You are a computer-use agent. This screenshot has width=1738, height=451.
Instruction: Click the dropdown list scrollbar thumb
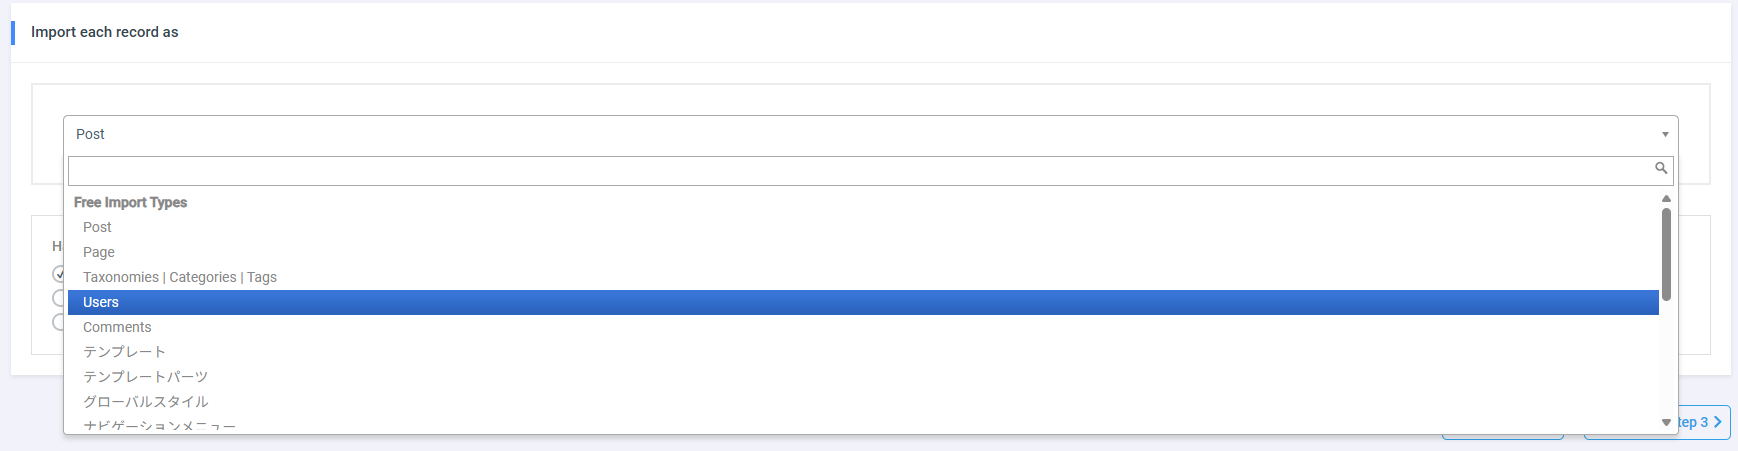pyautogui.click(x=1666, y=254)
